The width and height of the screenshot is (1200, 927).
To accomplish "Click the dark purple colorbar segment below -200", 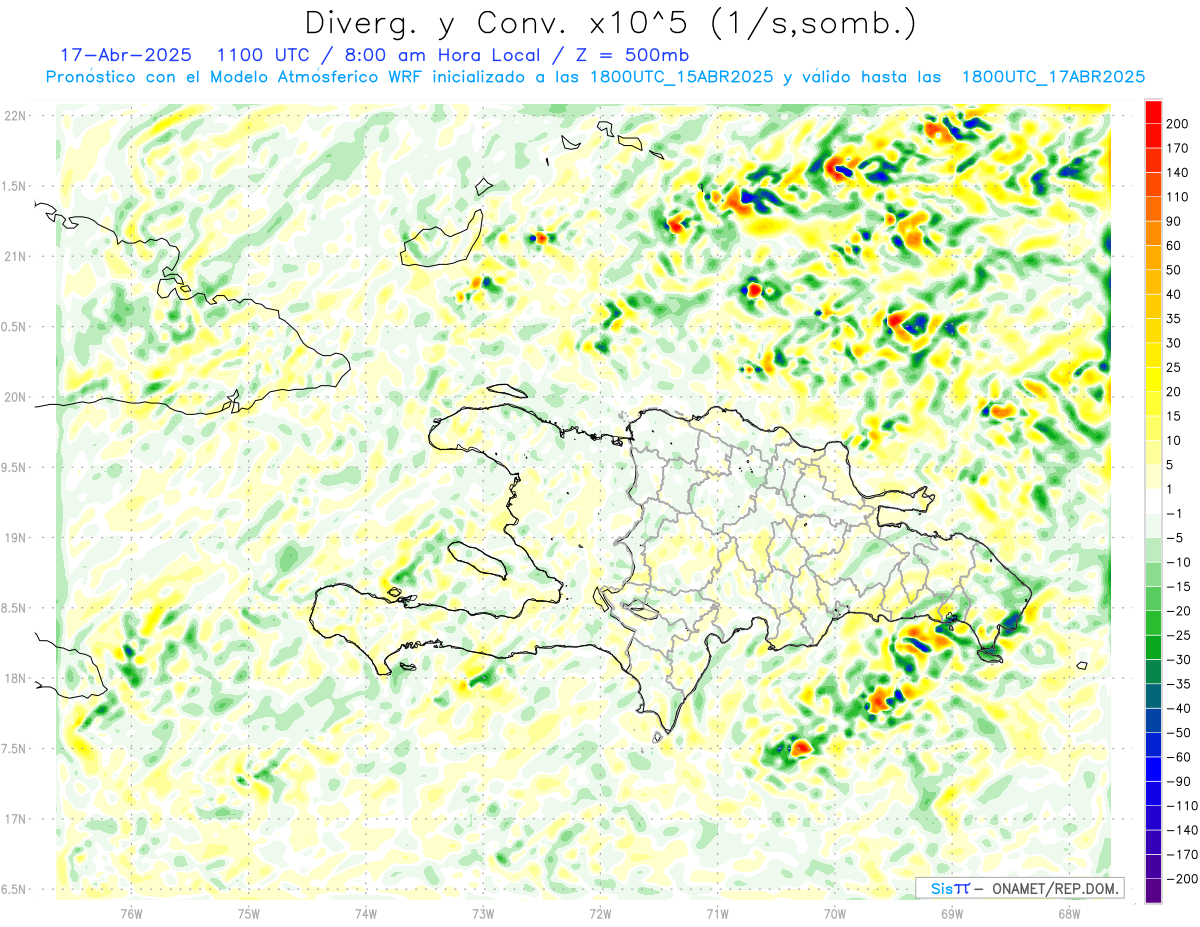I will pyautogui.click(x=1153, y=891).
